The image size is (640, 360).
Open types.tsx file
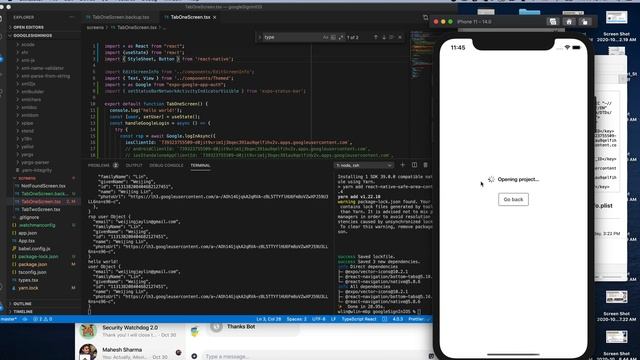(28, 280)
